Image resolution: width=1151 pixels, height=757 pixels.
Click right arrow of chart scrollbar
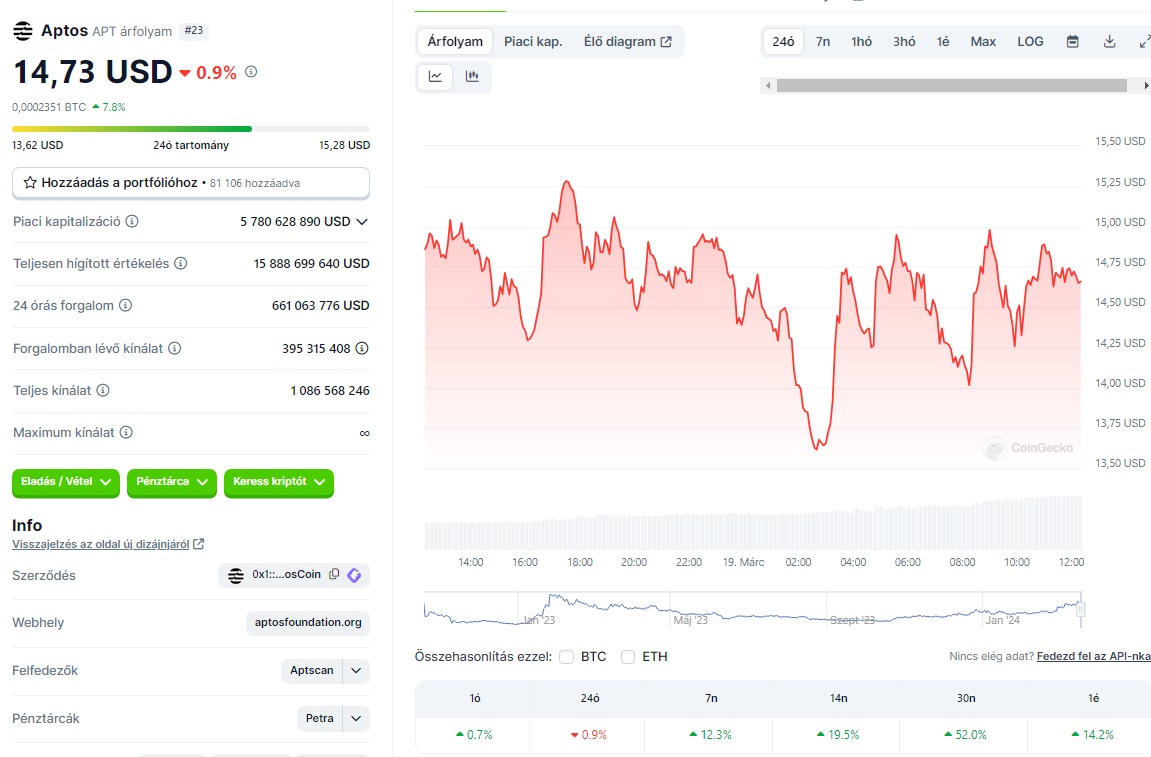click(1146, 86)
